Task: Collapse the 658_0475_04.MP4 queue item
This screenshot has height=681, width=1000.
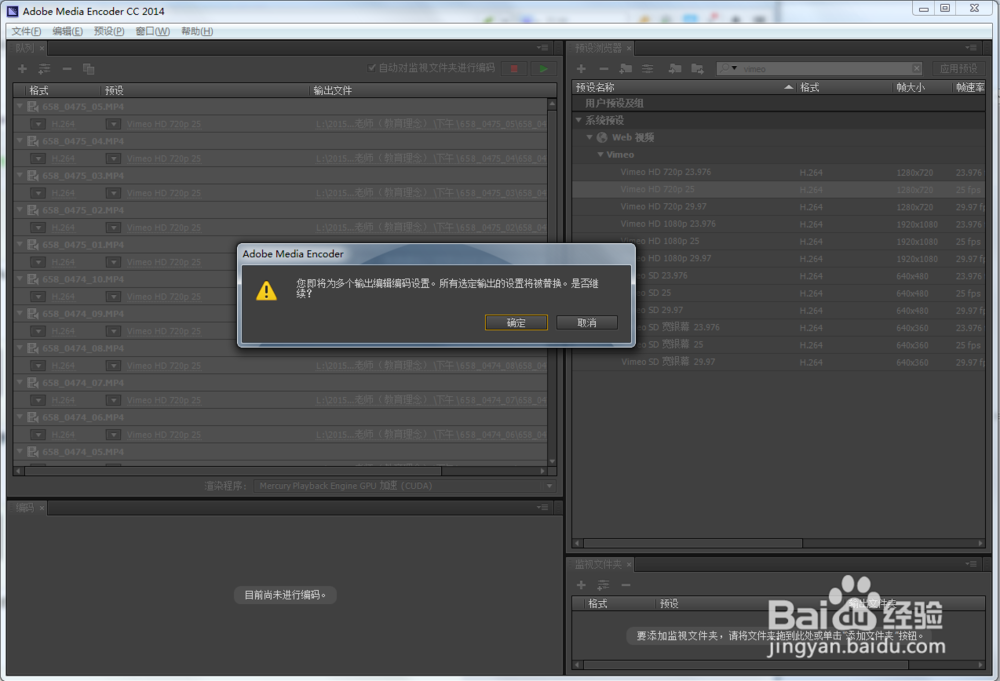Action: (x=20, y=141)
